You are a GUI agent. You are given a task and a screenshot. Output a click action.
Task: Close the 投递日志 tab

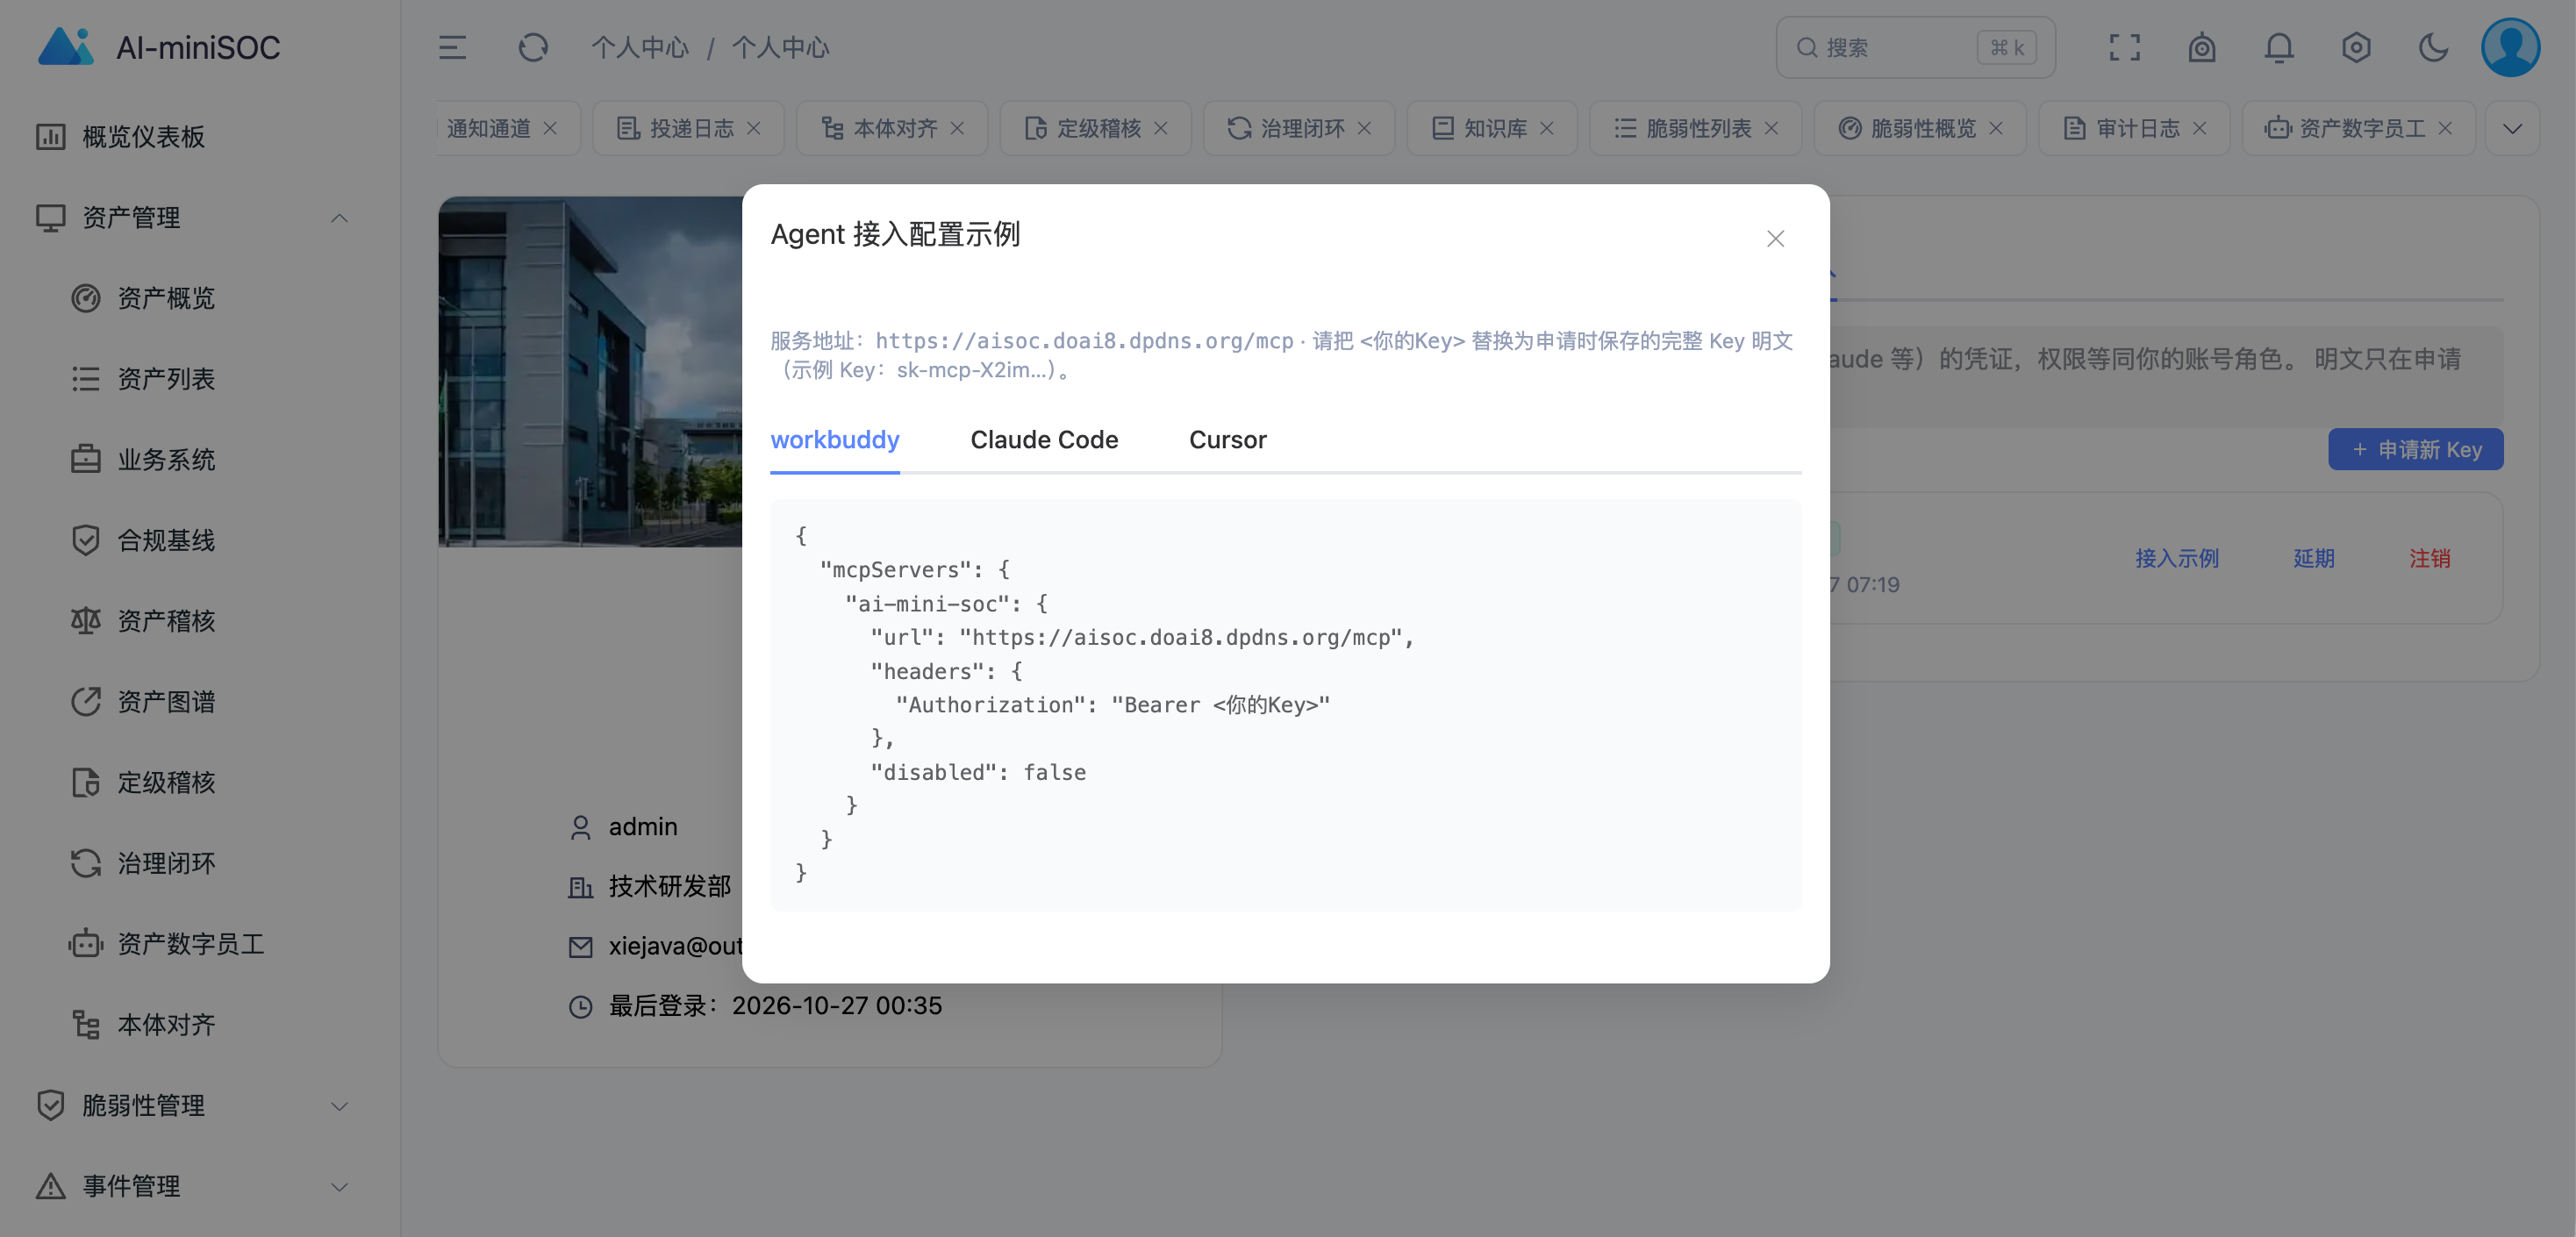(754, 128)
